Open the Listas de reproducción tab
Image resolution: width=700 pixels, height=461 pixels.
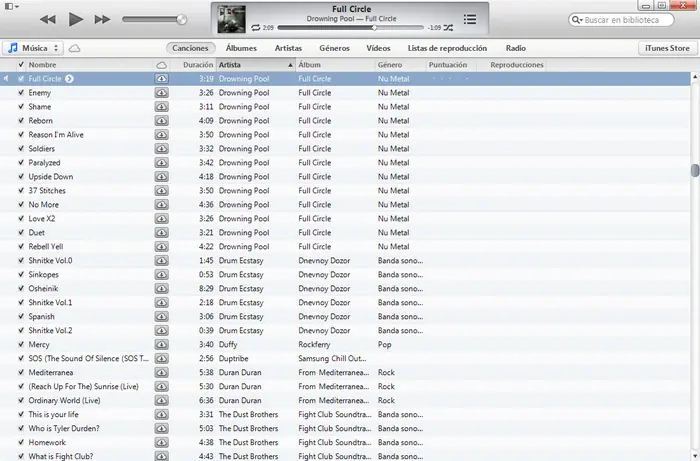pyautogui.click(x=447, y=48)
